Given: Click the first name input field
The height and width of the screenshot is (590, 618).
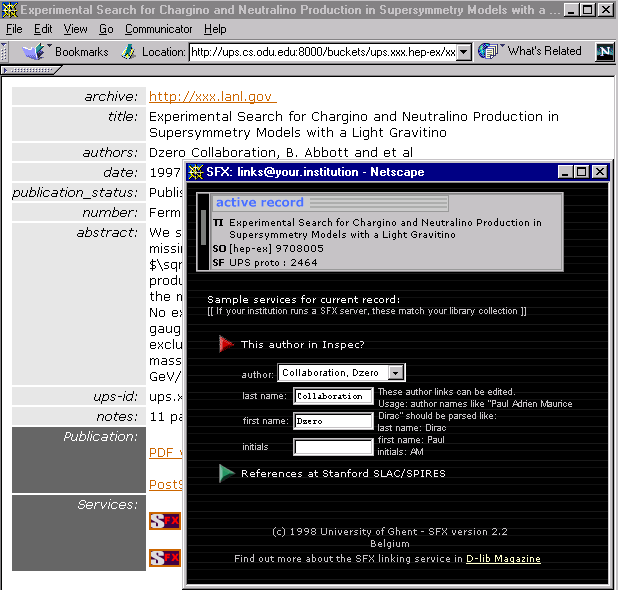Looking at the screenshot, I should 333,421.
